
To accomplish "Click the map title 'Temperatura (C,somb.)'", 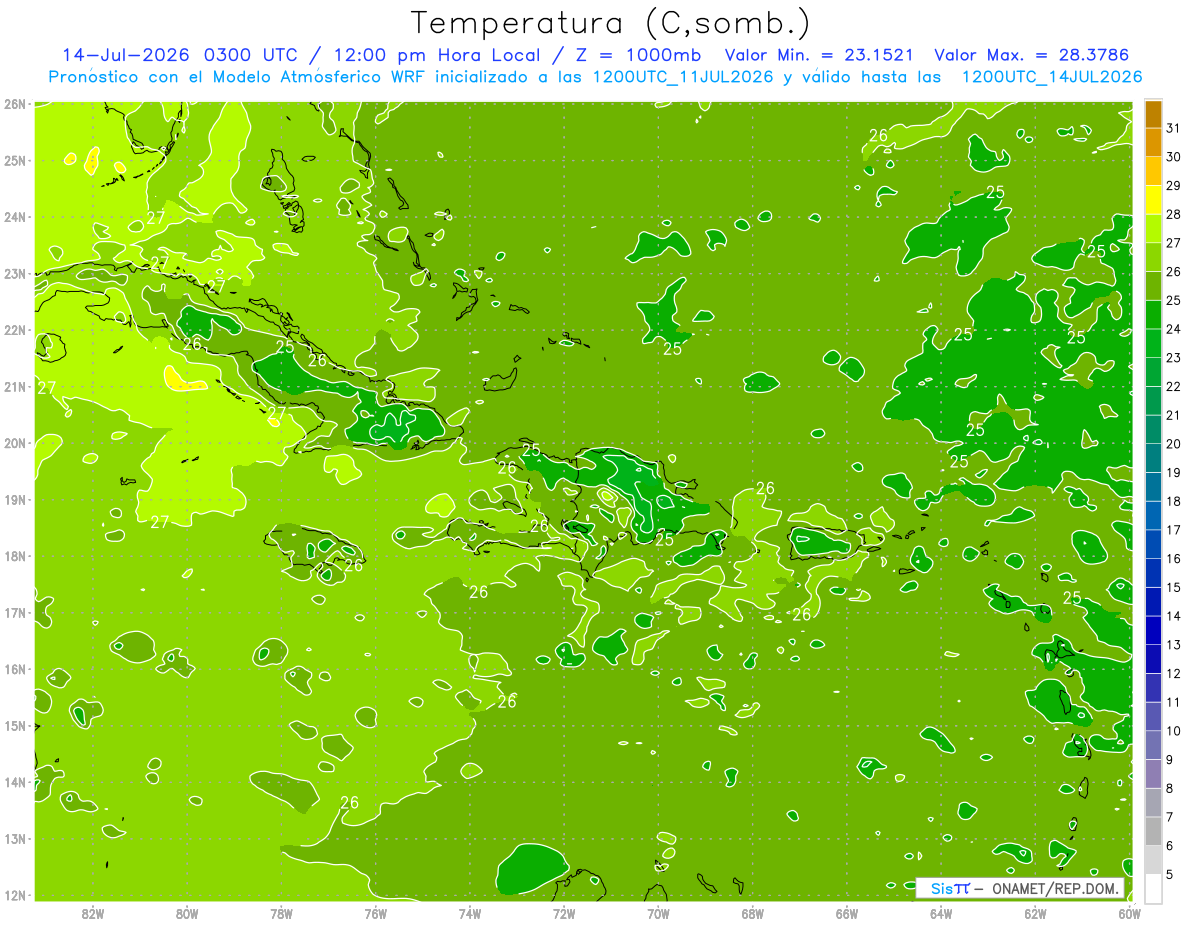I will (x=610, y=23).
